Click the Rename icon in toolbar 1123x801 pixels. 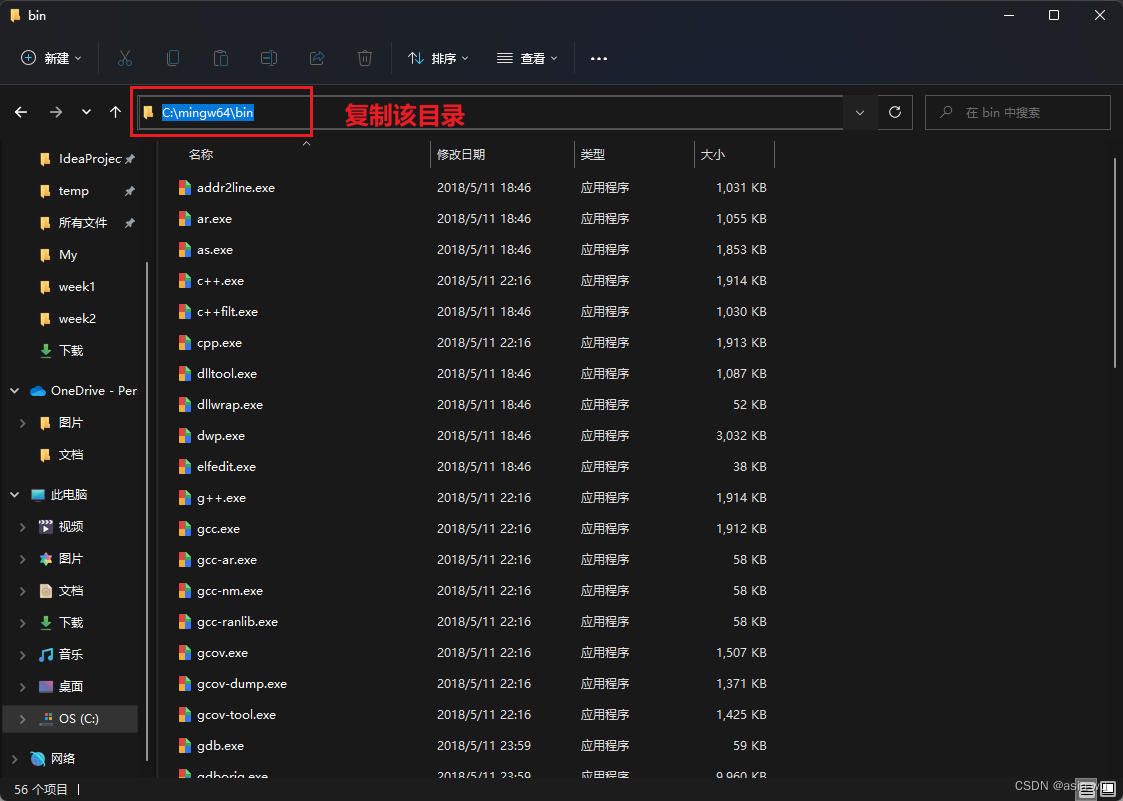269,58
